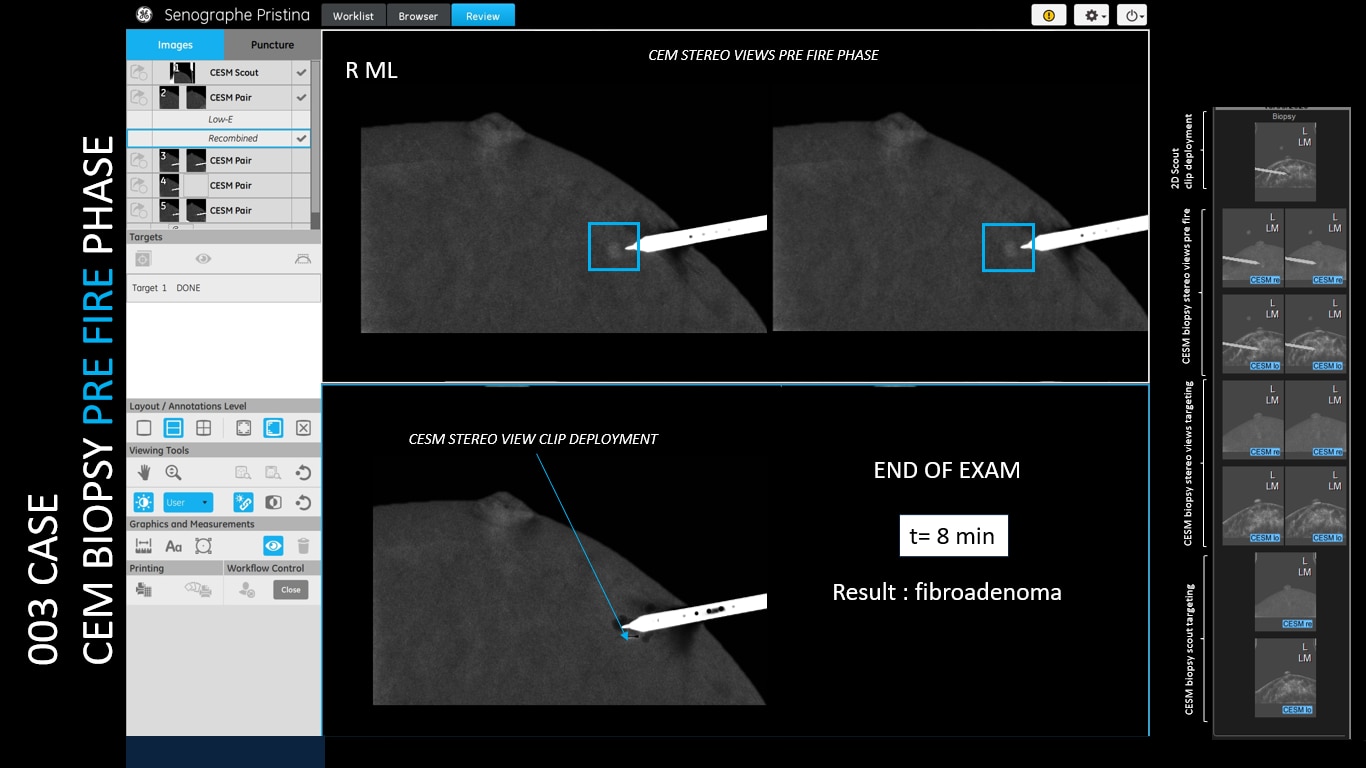Open the User preset dropdown
Screen dimensions: 1366x768
(x=188, y=502)
